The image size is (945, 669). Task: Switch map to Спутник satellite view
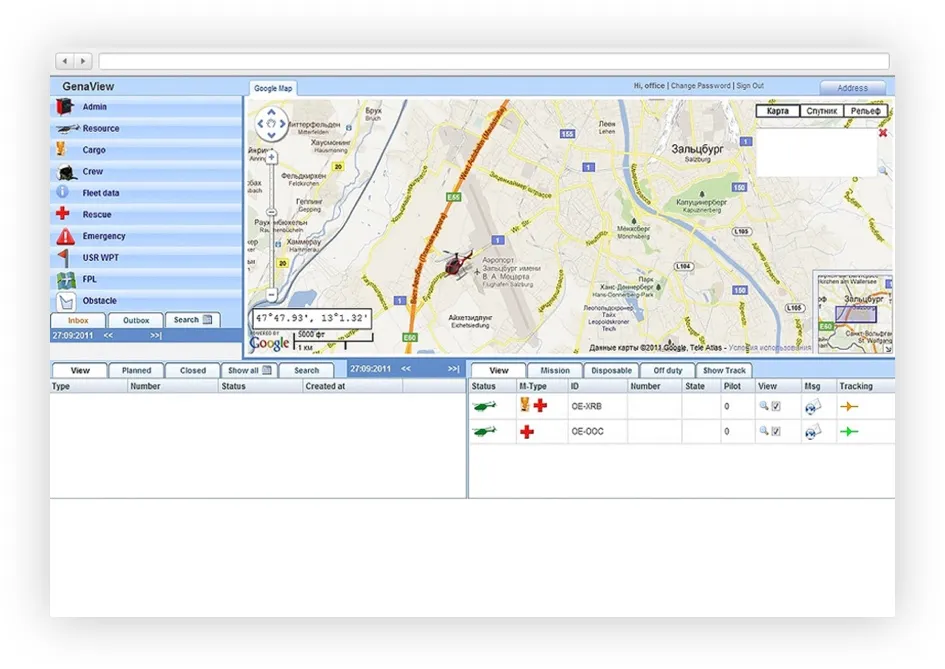click(x=821, y=111)
